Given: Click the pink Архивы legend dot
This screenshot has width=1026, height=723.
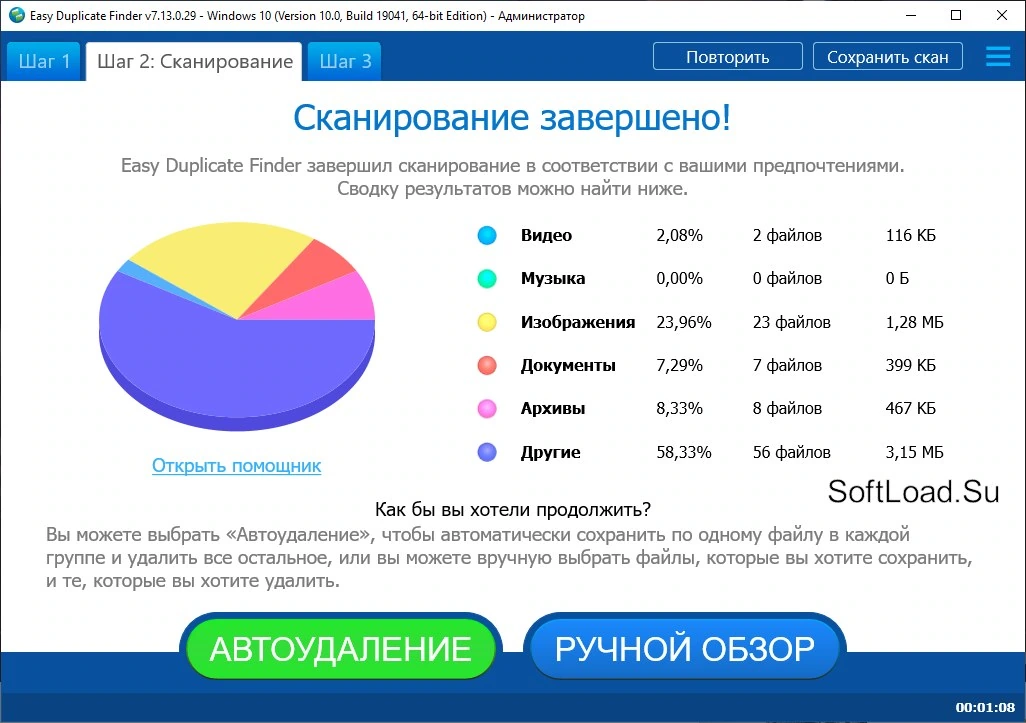Looking at the screenshot, I should click(487, 408).
